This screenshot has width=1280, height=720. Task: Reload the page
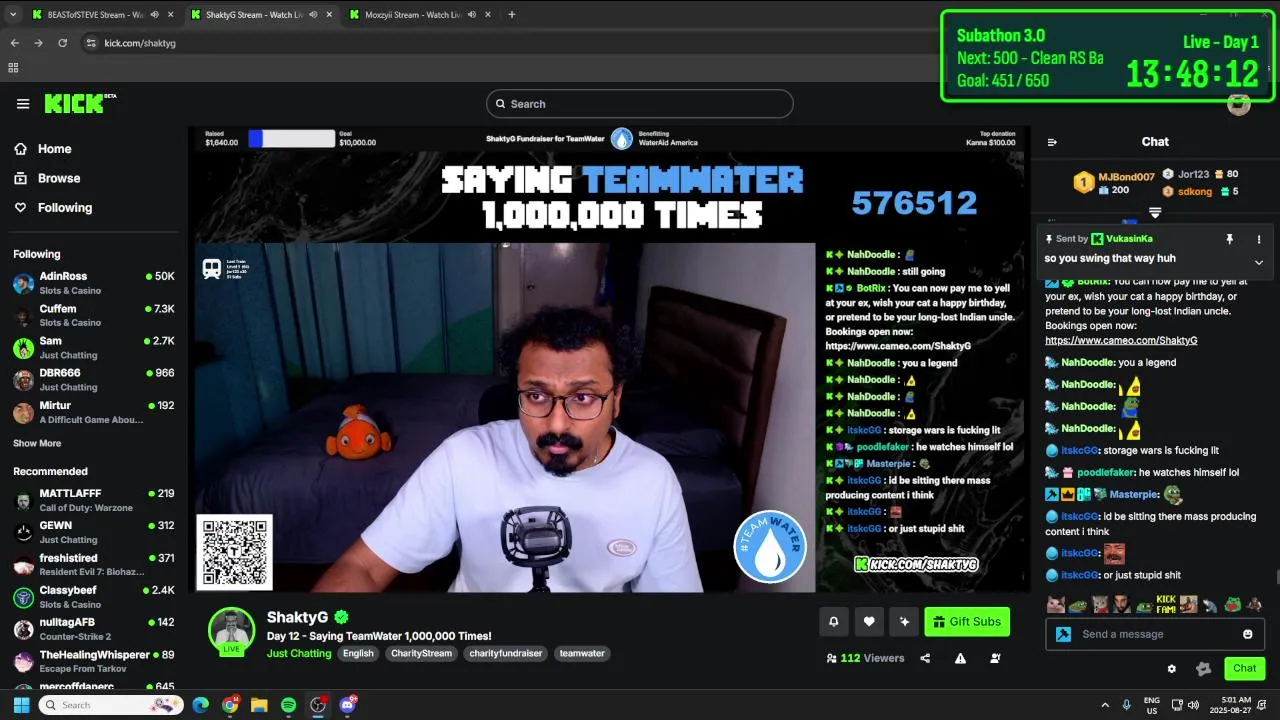point(62,43)
